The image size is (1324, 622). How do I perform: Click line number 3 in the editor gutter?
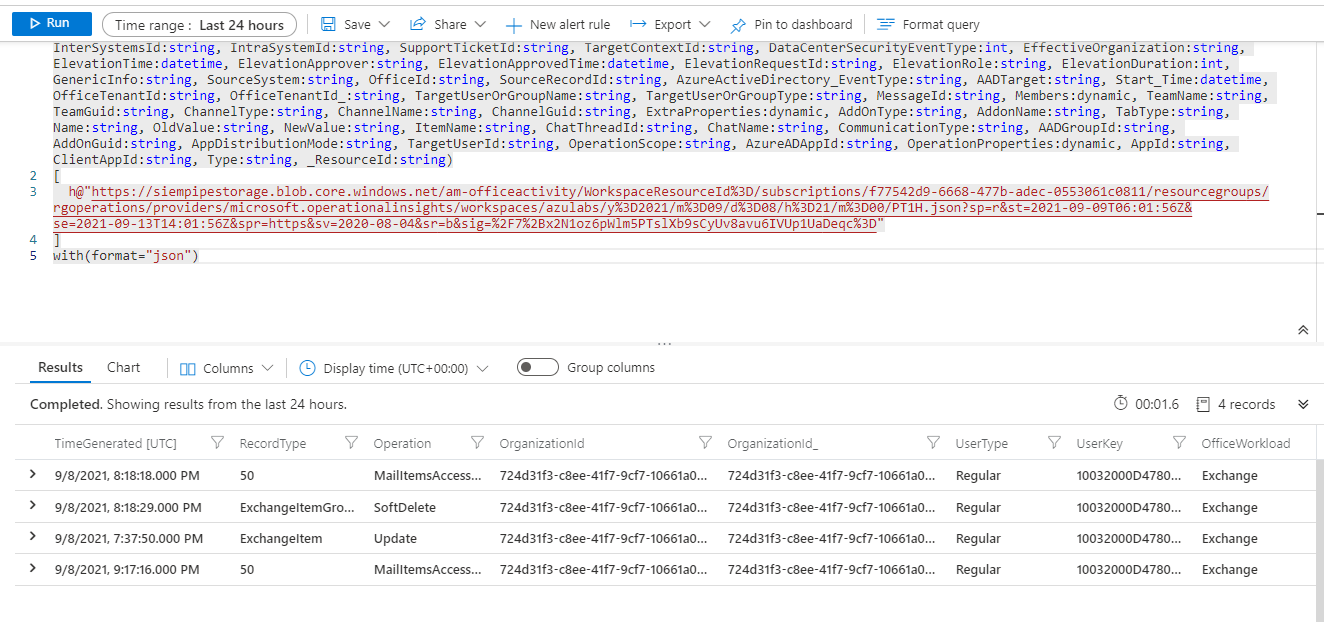pyautogui.click(x=33, y=192)
